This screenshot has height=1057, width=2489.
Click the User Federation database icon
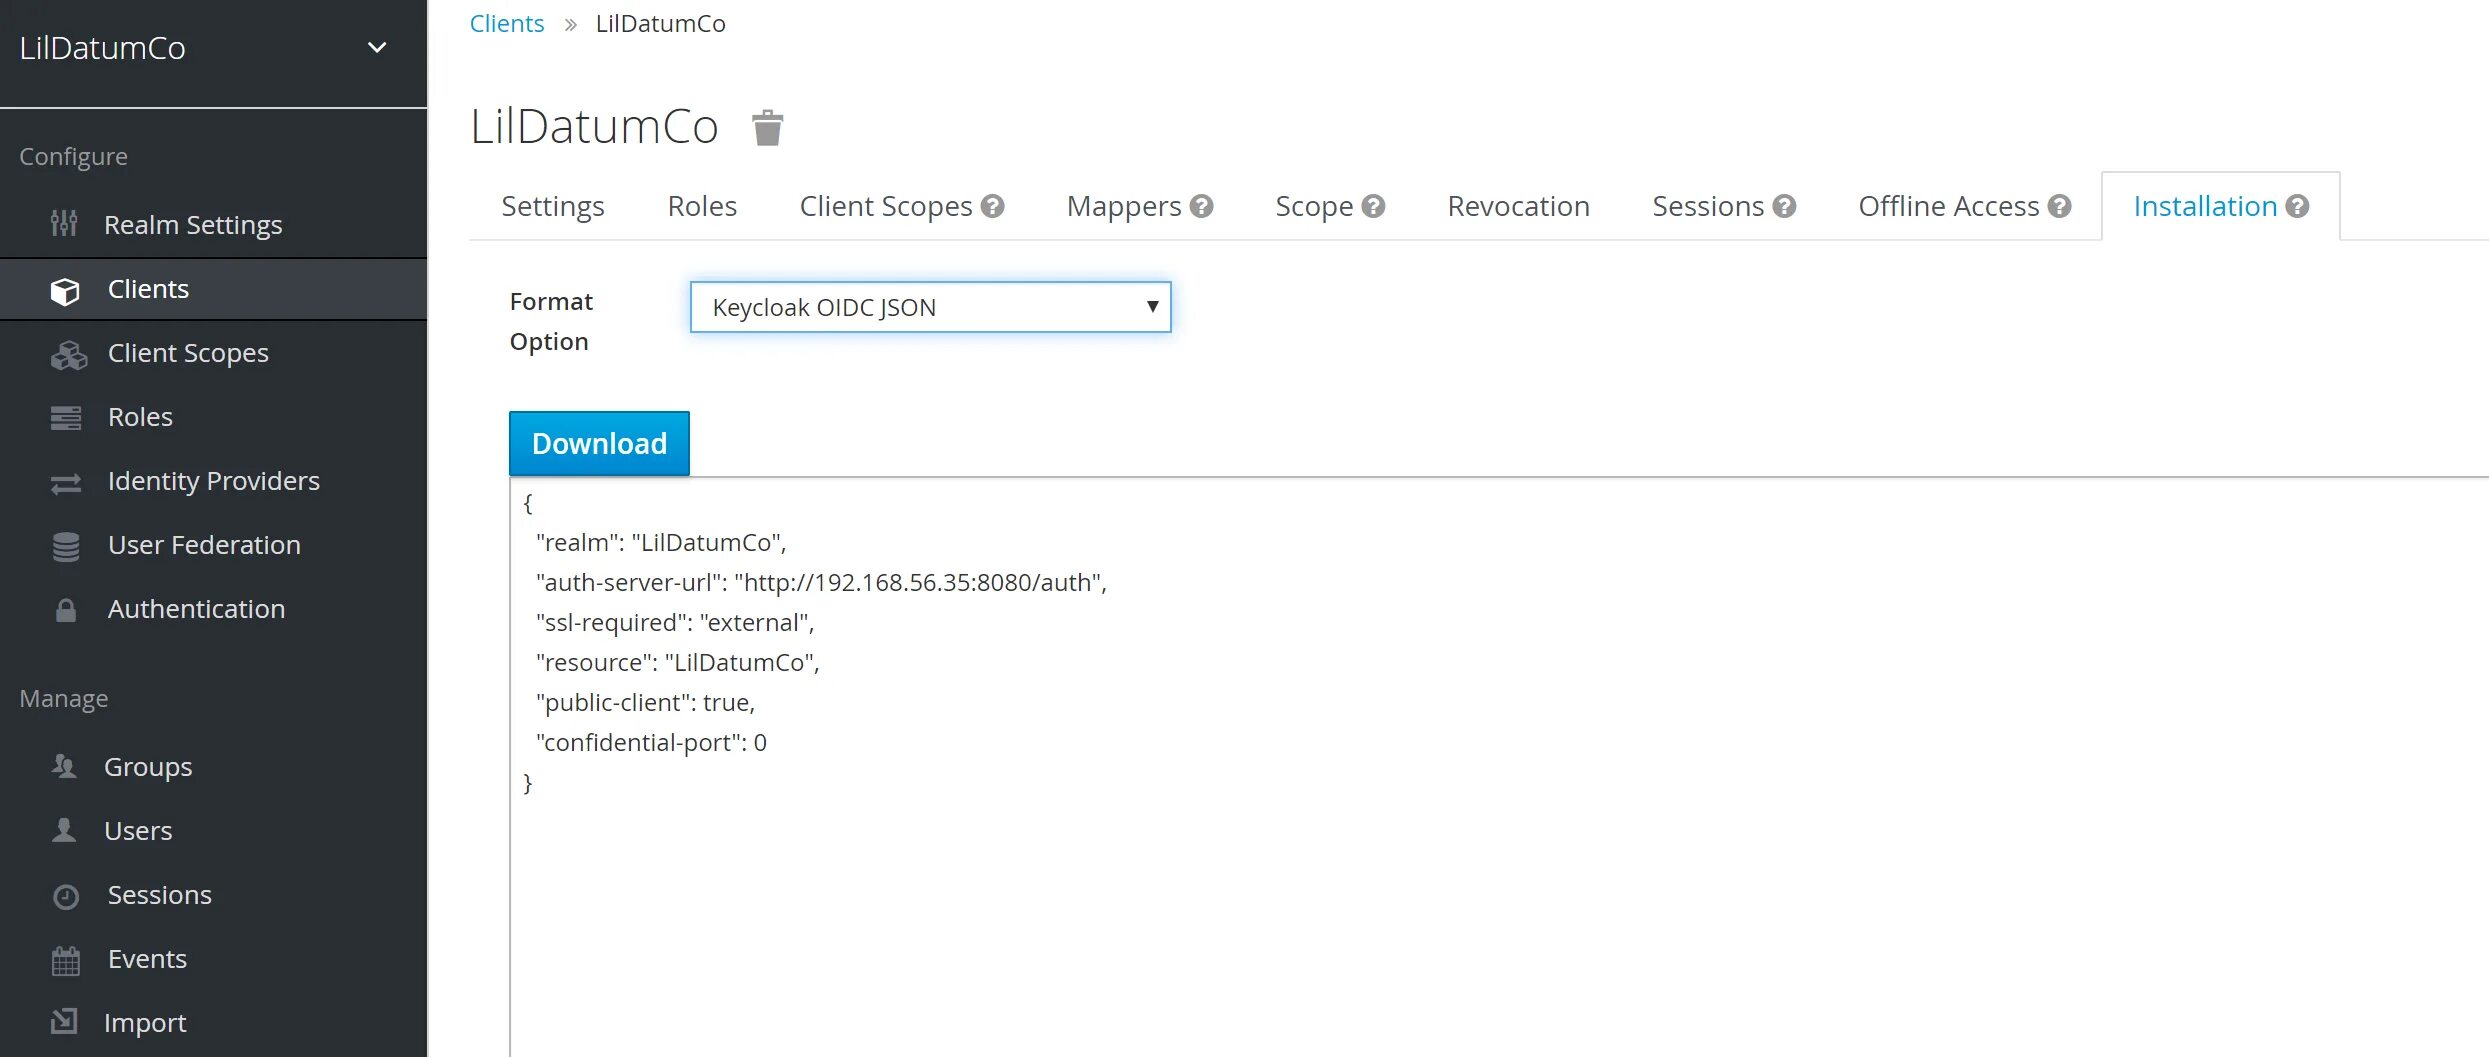pyautogui.click(x=66, y=547)
